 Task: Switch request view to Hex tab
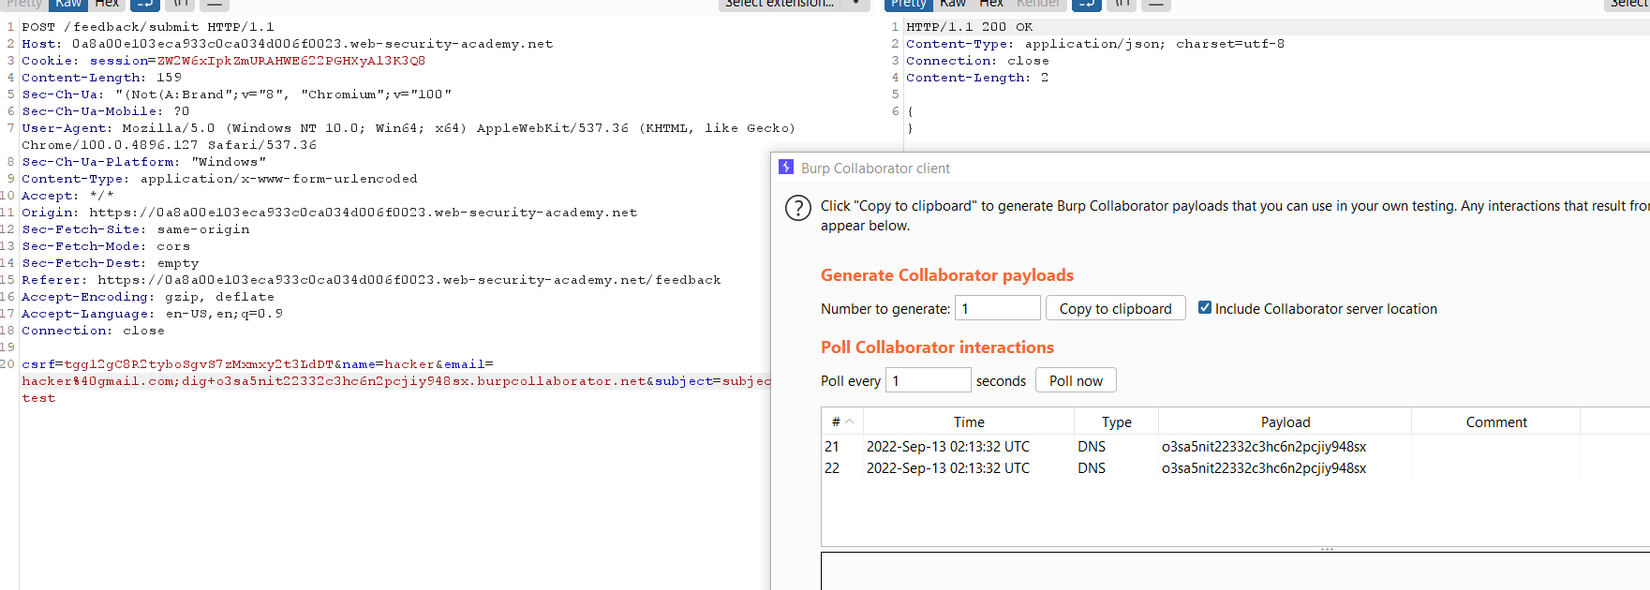tap(107, 4)
